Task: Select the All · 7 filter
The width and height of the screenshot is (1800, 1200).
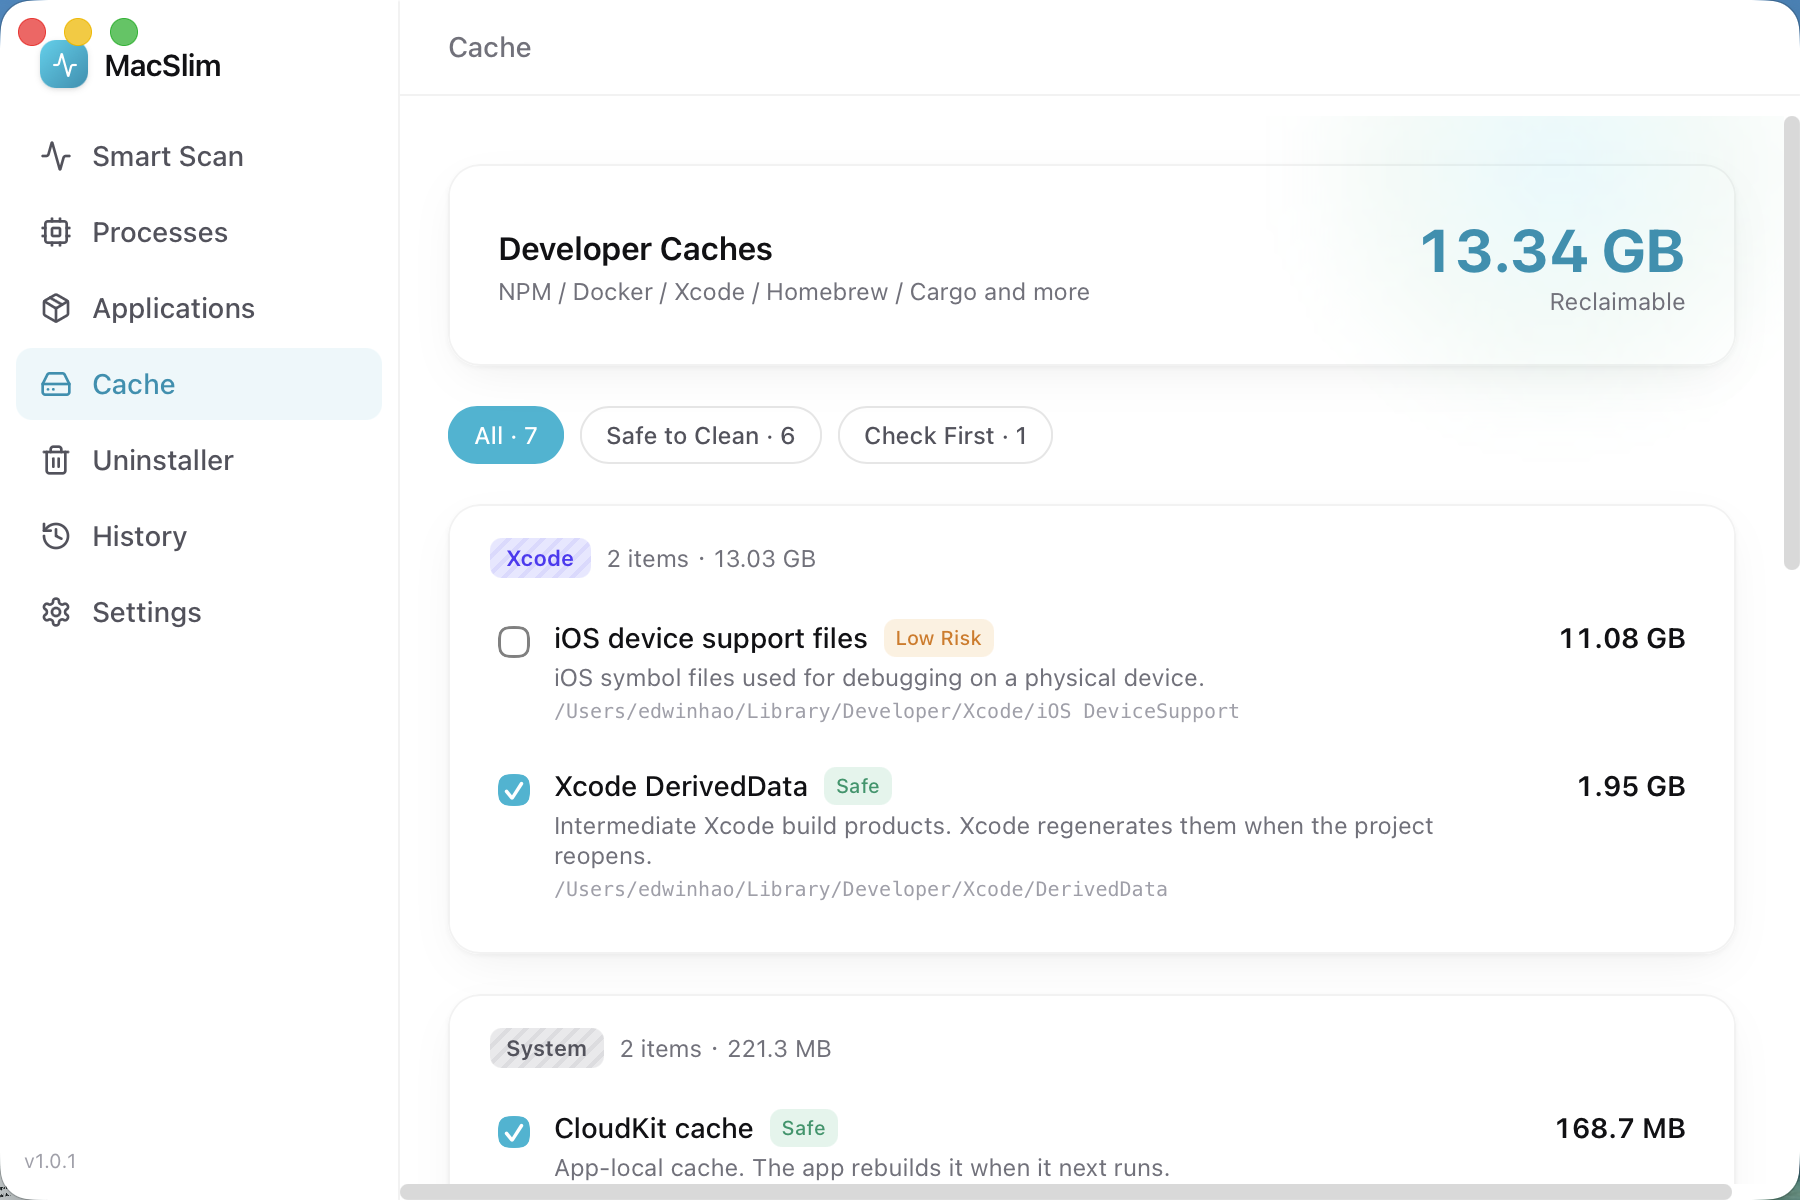Action: pos(506,435)
